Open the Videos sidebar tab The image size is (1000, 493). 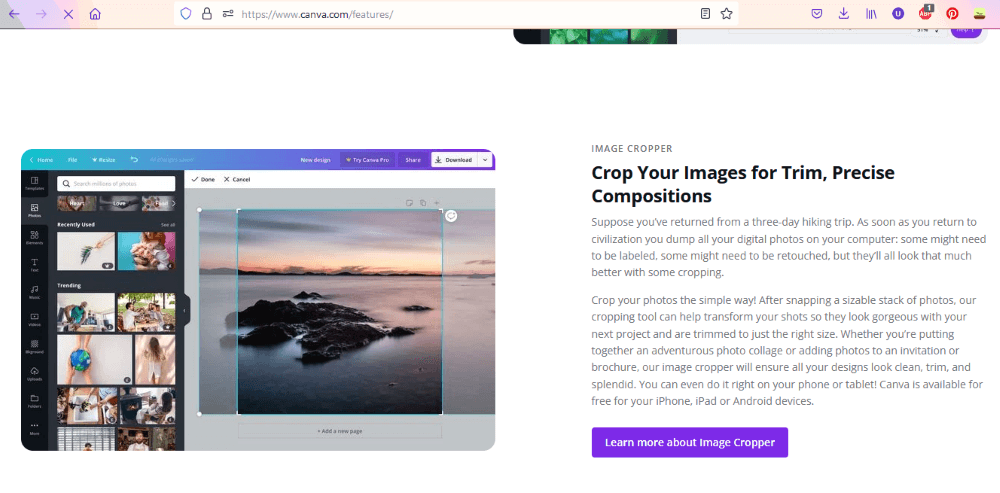34,320
